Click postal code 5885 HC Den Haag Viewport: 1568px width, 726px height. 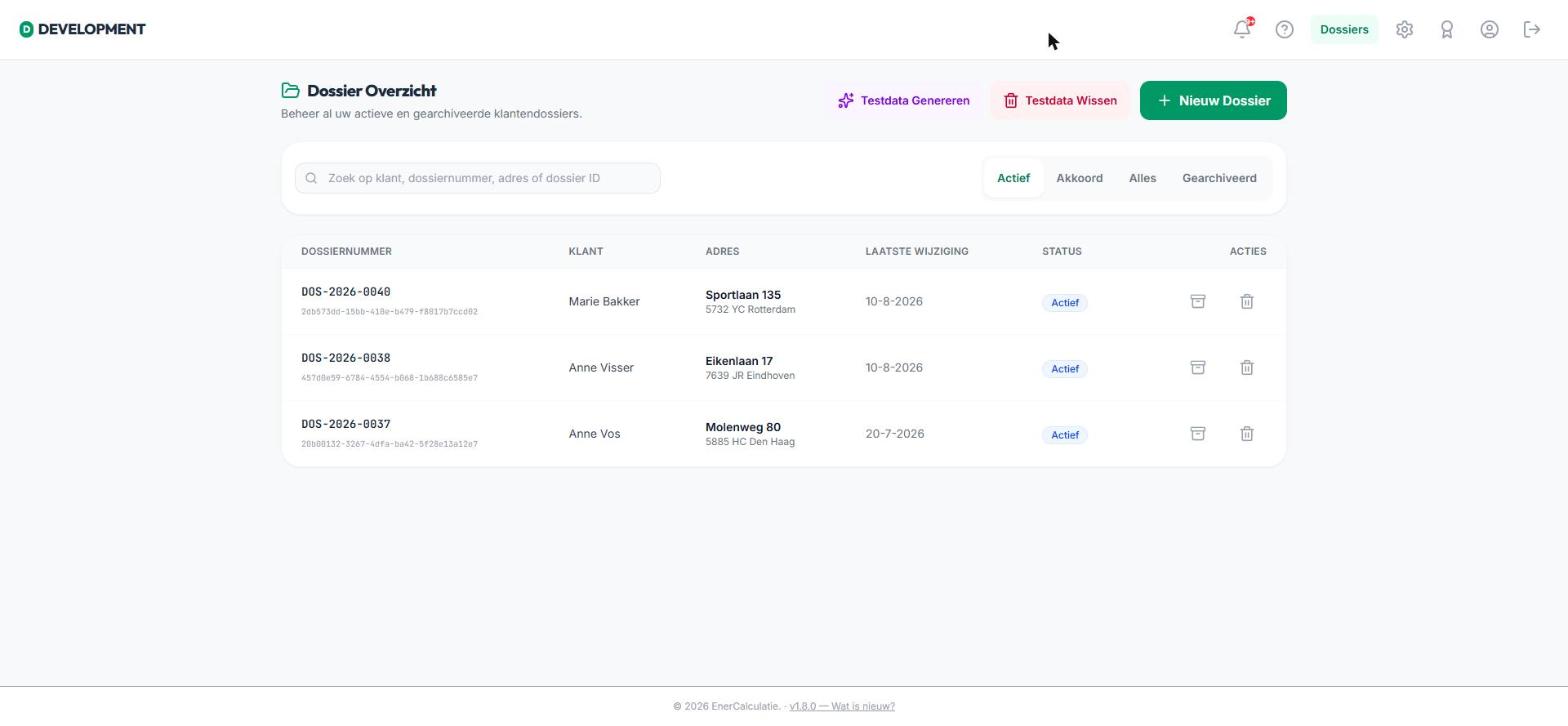click(x=750, y=442)
